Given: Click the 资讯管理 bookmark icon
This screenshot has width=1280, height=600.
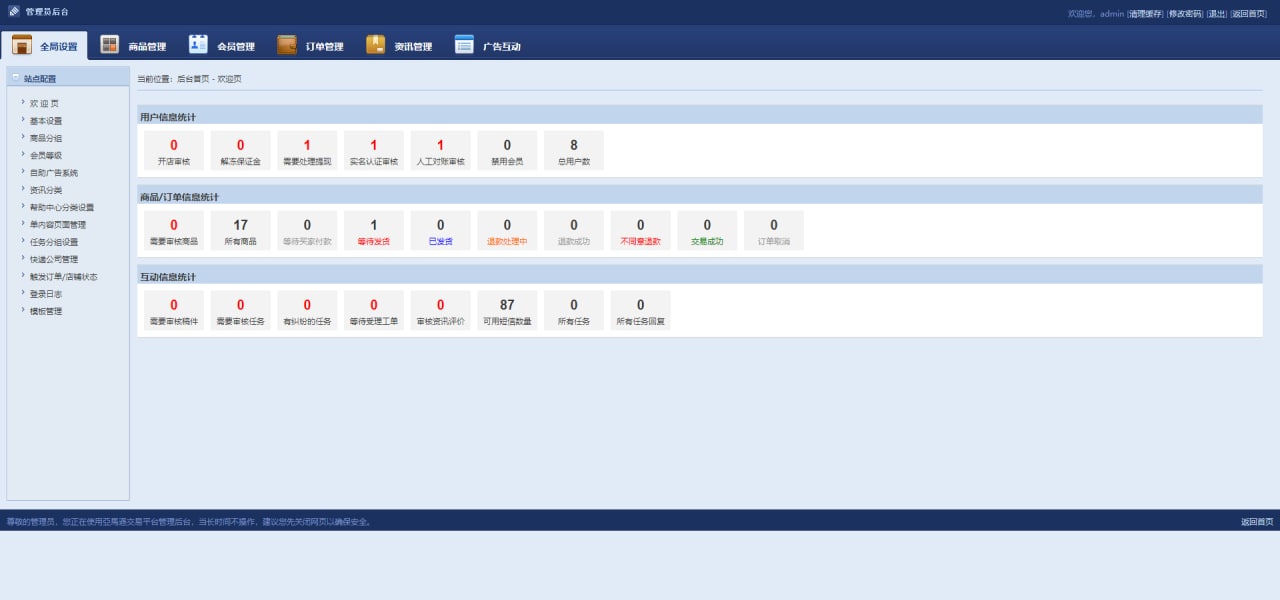Looking at the screenshot, I should point(375,45).
